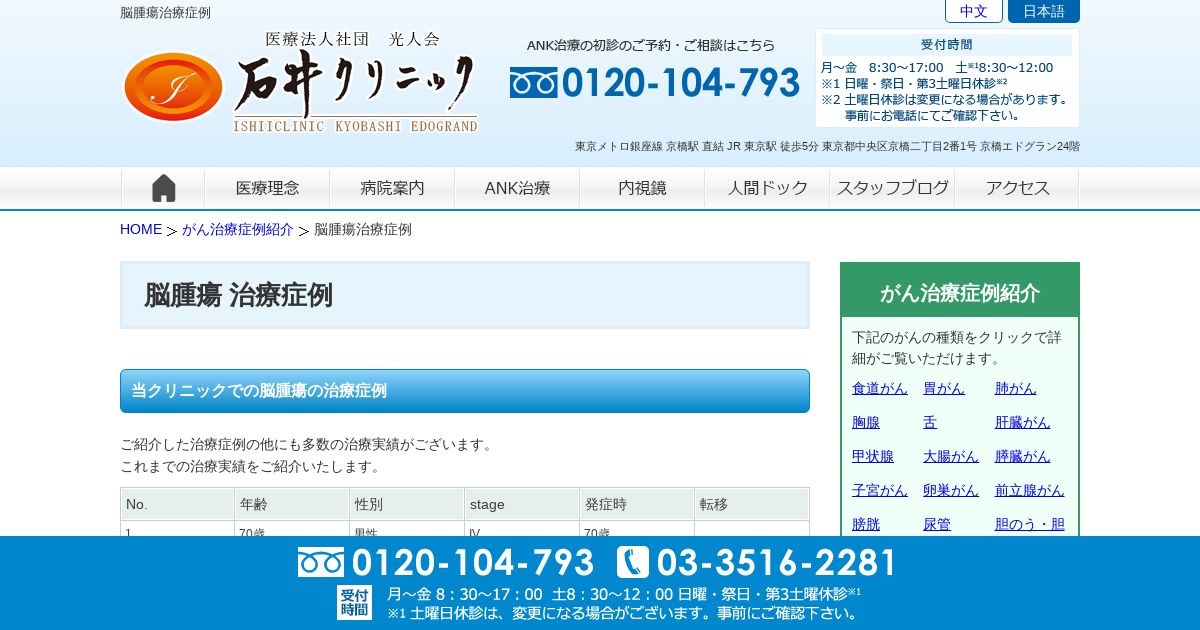This screenshot has width=1200, height=630.
Task: Open the 胆のう・胆 cases link
Action: tap(1030, 524)
